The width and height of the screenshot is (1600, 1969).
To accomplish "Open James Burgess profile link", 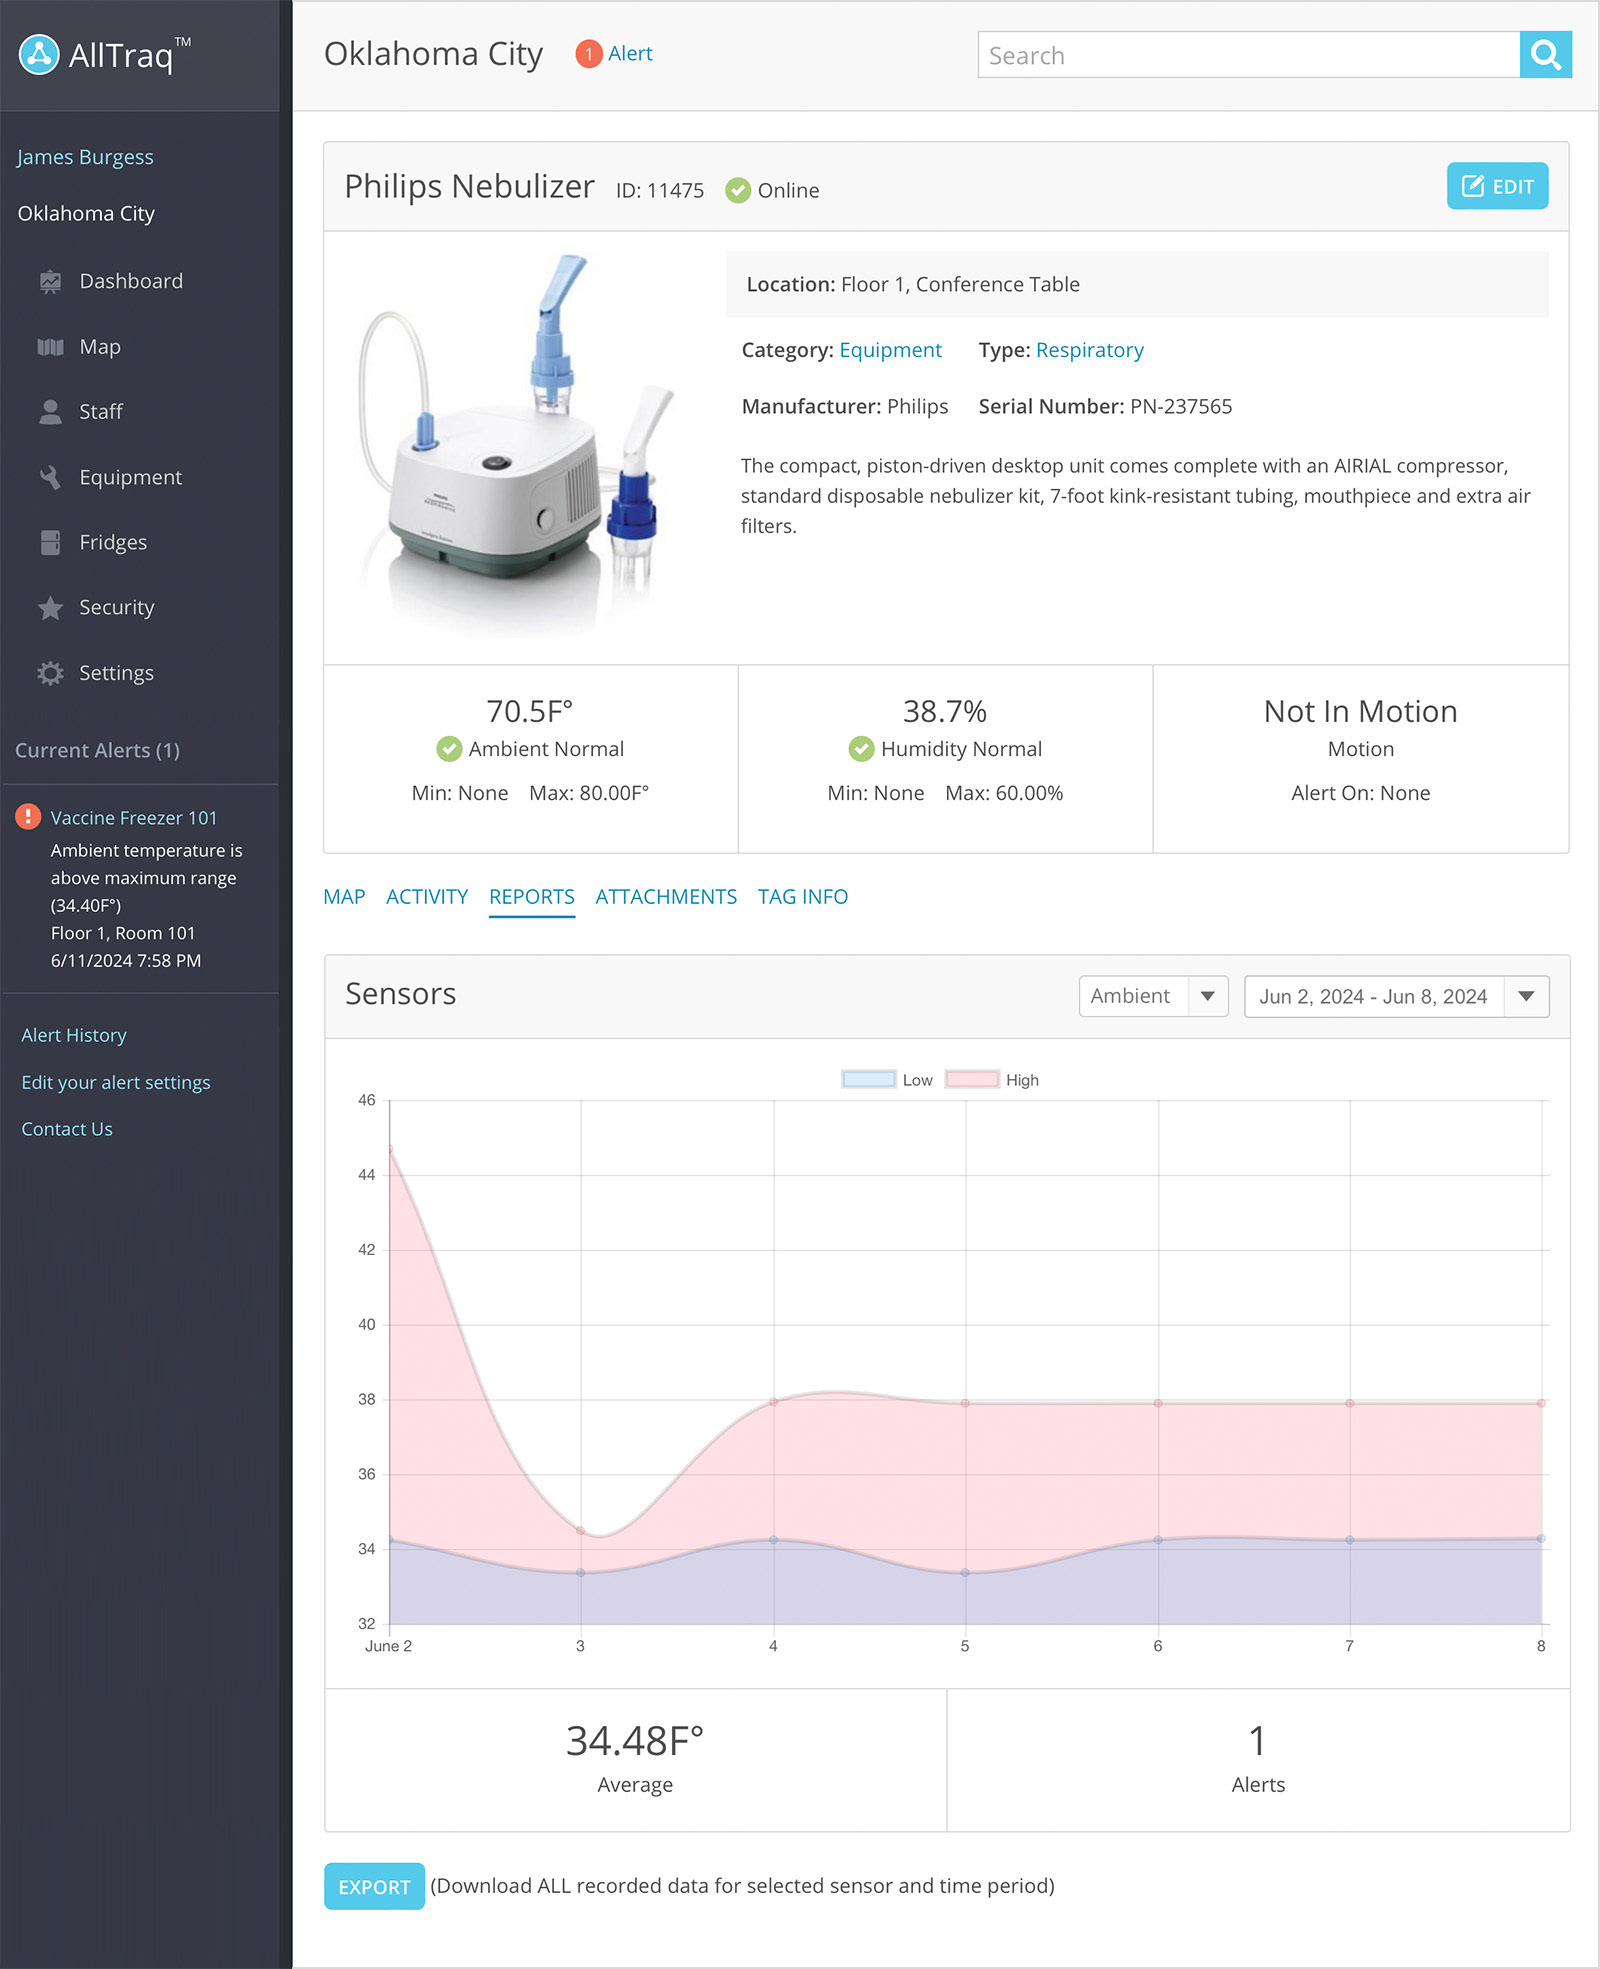I will [x=85, y=157].
